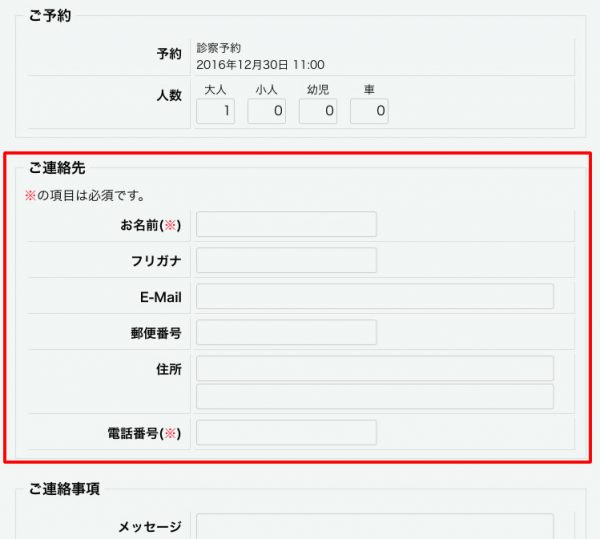Click the 診察予約 reservation type text
Viewport: 600px width, 539px height.
coord(218,48)
